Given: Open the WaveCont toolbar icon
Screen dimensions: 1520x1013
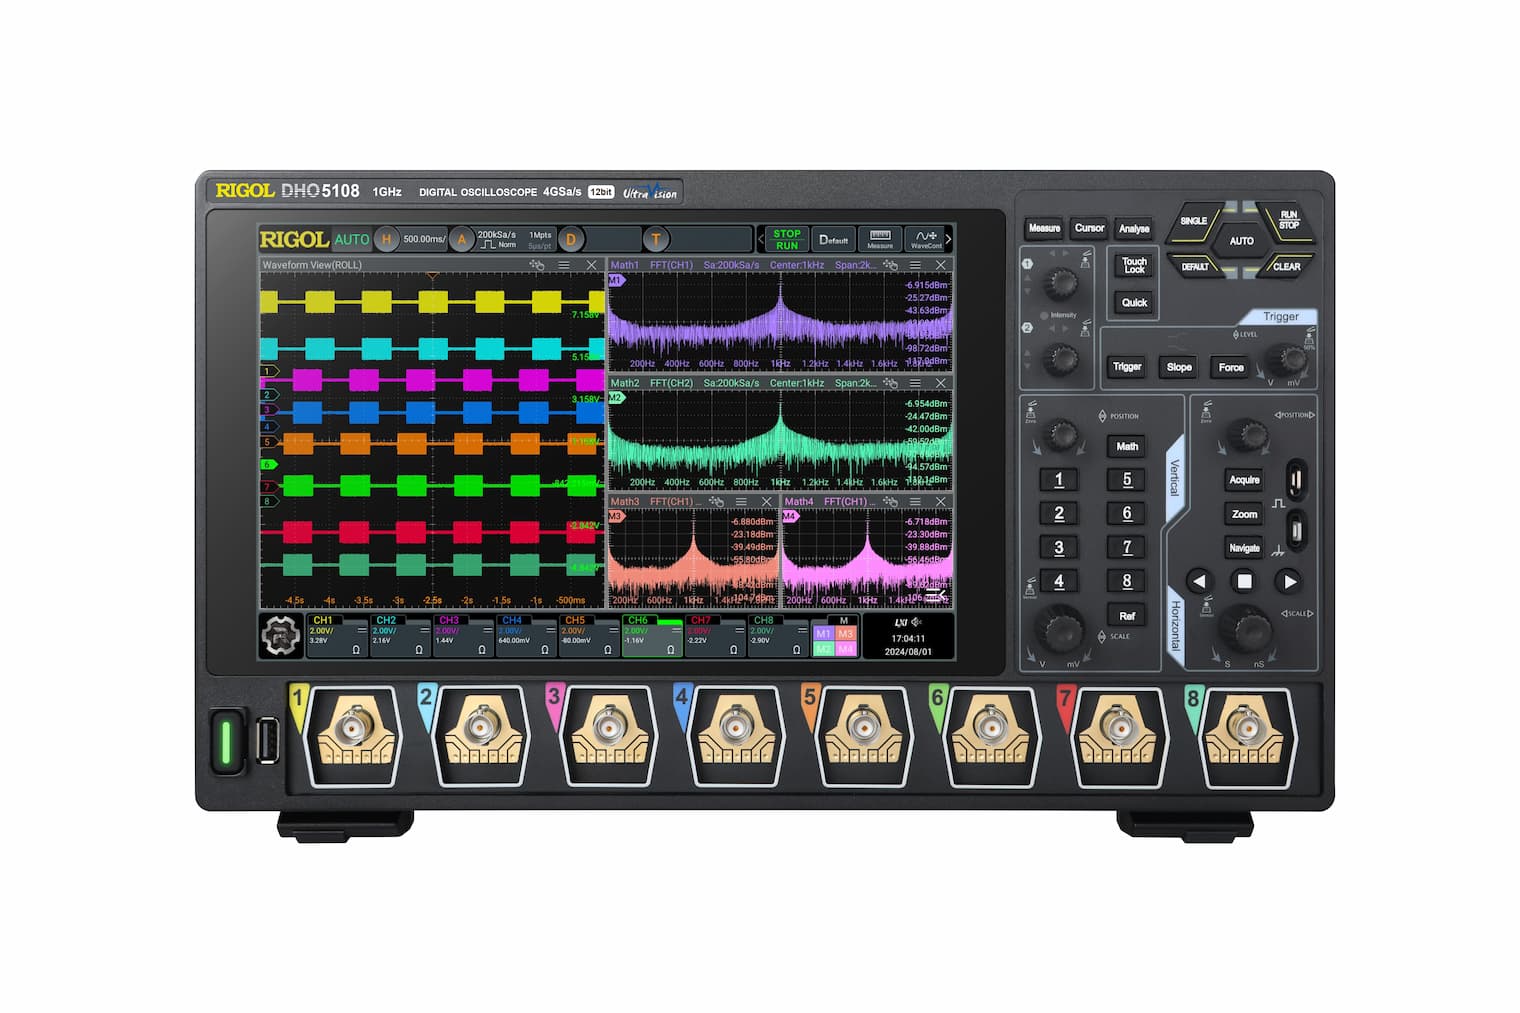Looking at the screenshot, I should click(x=925, y=239).
